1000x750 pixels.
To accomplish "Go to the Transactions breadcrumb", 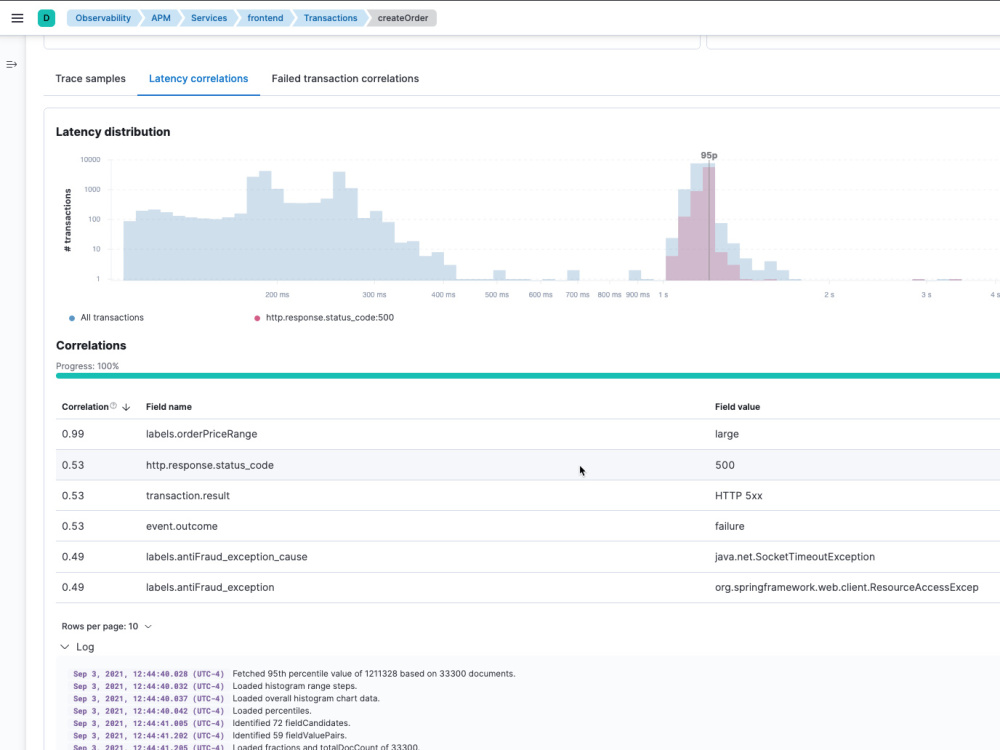I will click(330, 18).
